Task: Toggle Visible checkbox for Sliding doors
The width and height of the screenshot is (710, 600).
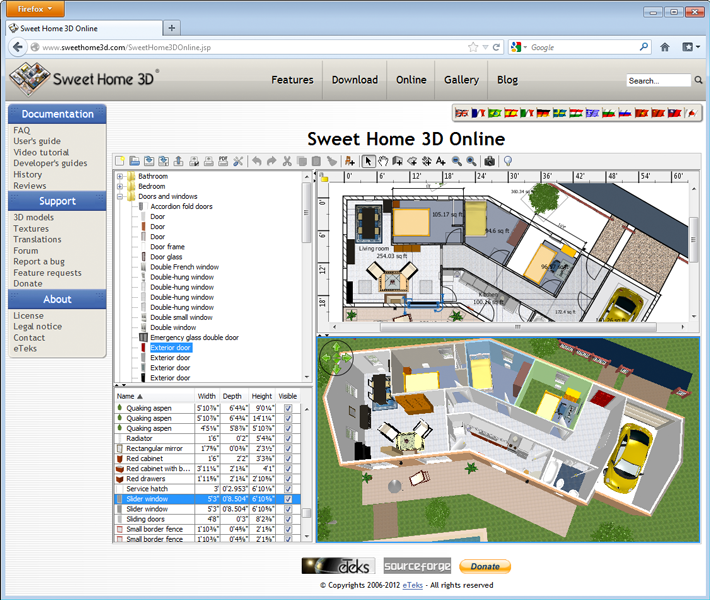Action: coord(288,519)
